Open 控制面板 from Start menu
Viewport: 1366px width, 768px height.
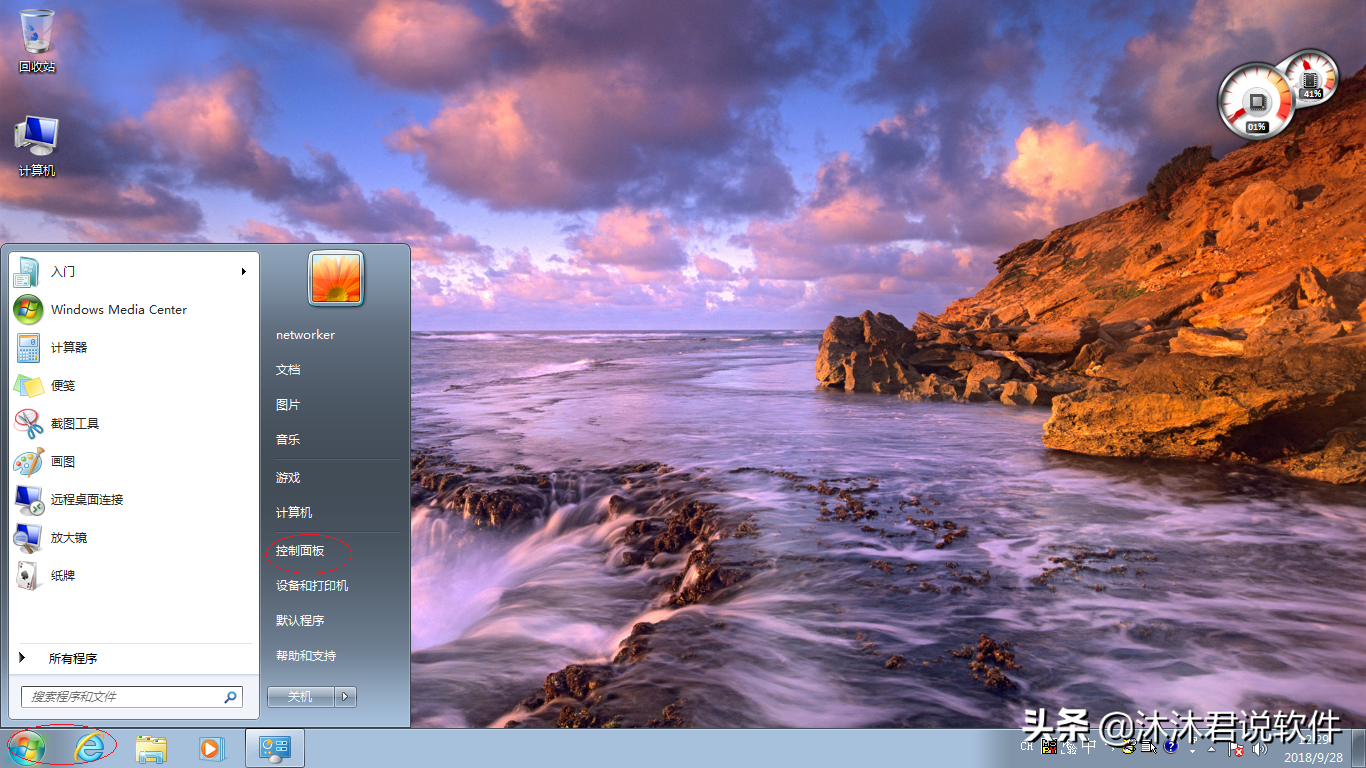click(x=300, y=551)
